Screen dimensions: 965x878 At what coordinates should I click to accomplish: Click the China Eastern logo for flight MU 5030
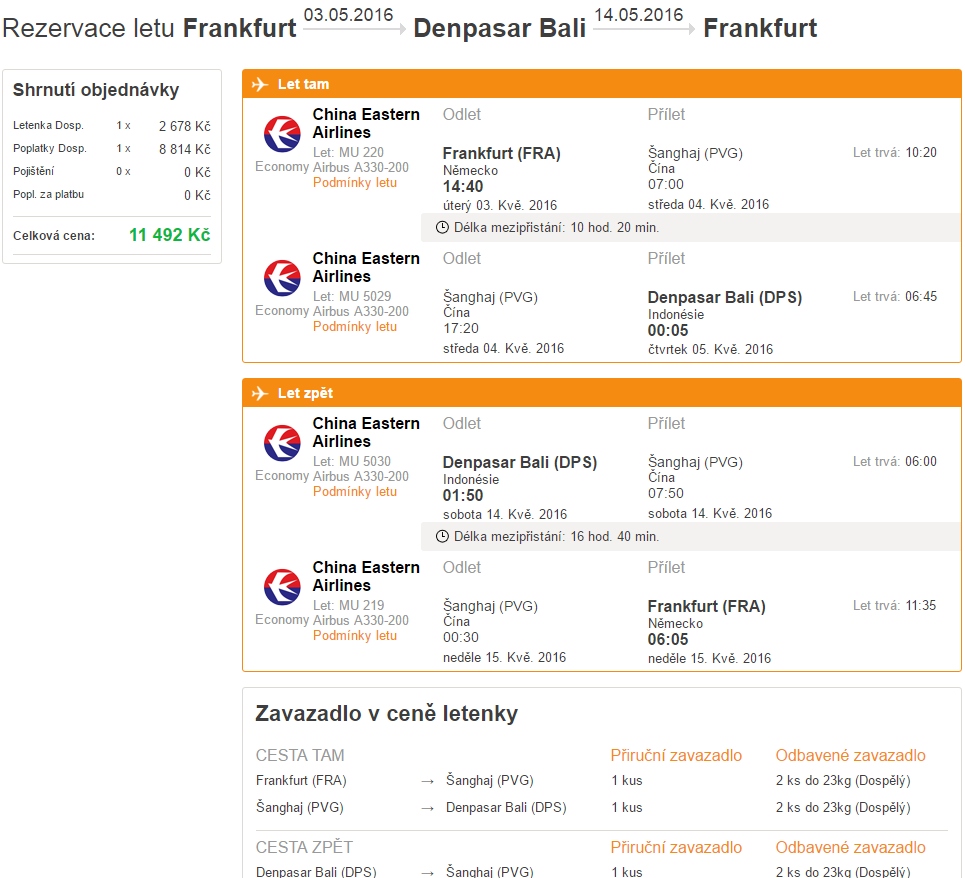282,442
